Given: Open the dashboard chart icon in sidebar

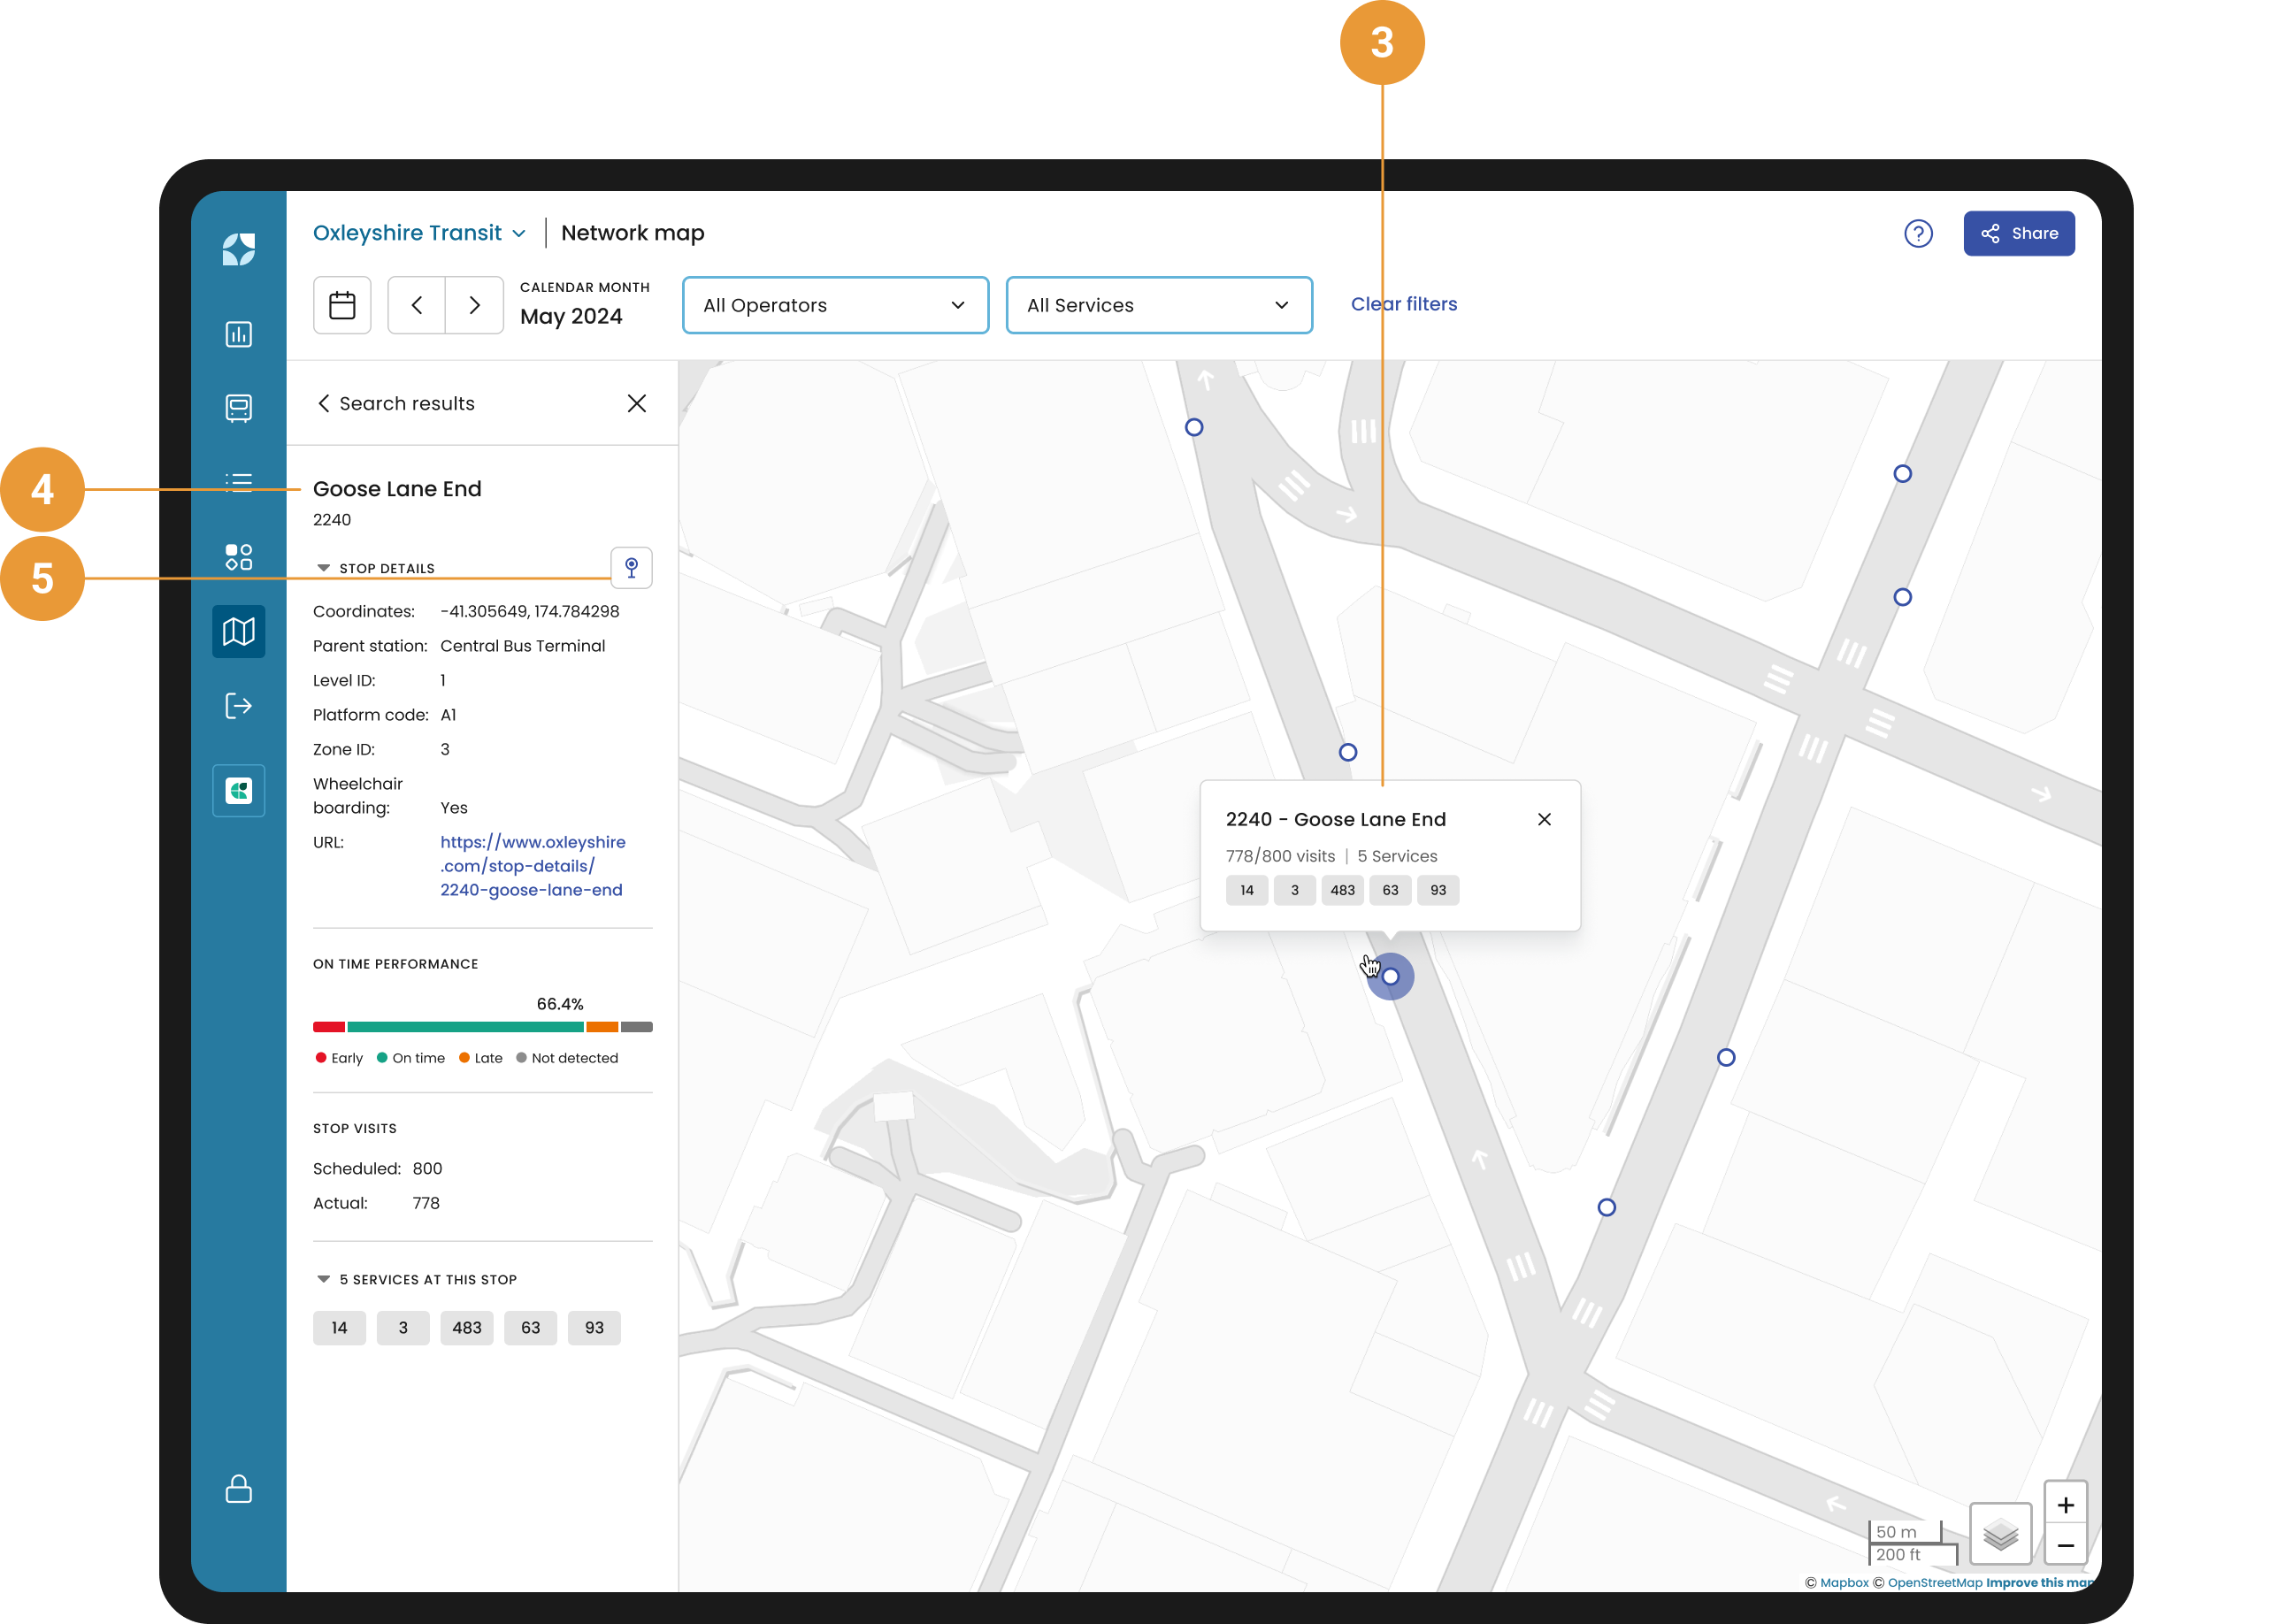Looking at the screenshot, I should 239,334.
